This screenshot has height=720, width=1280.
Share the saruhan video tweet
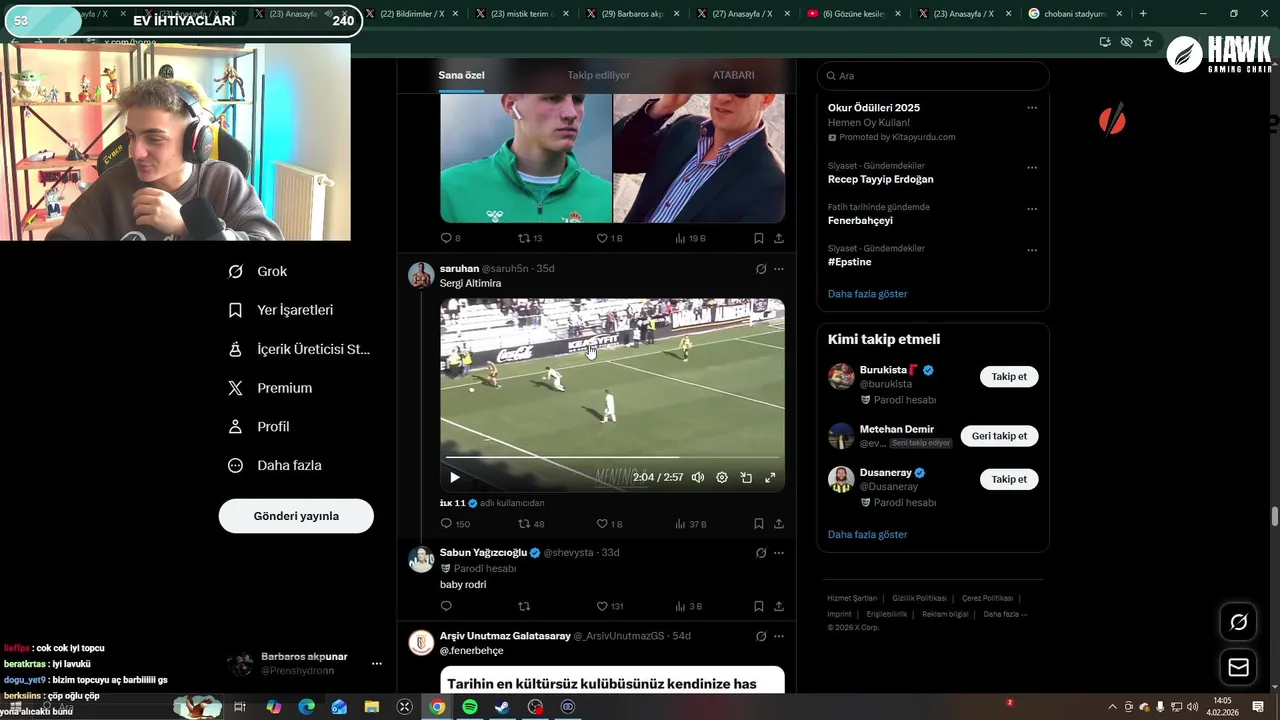778,523
